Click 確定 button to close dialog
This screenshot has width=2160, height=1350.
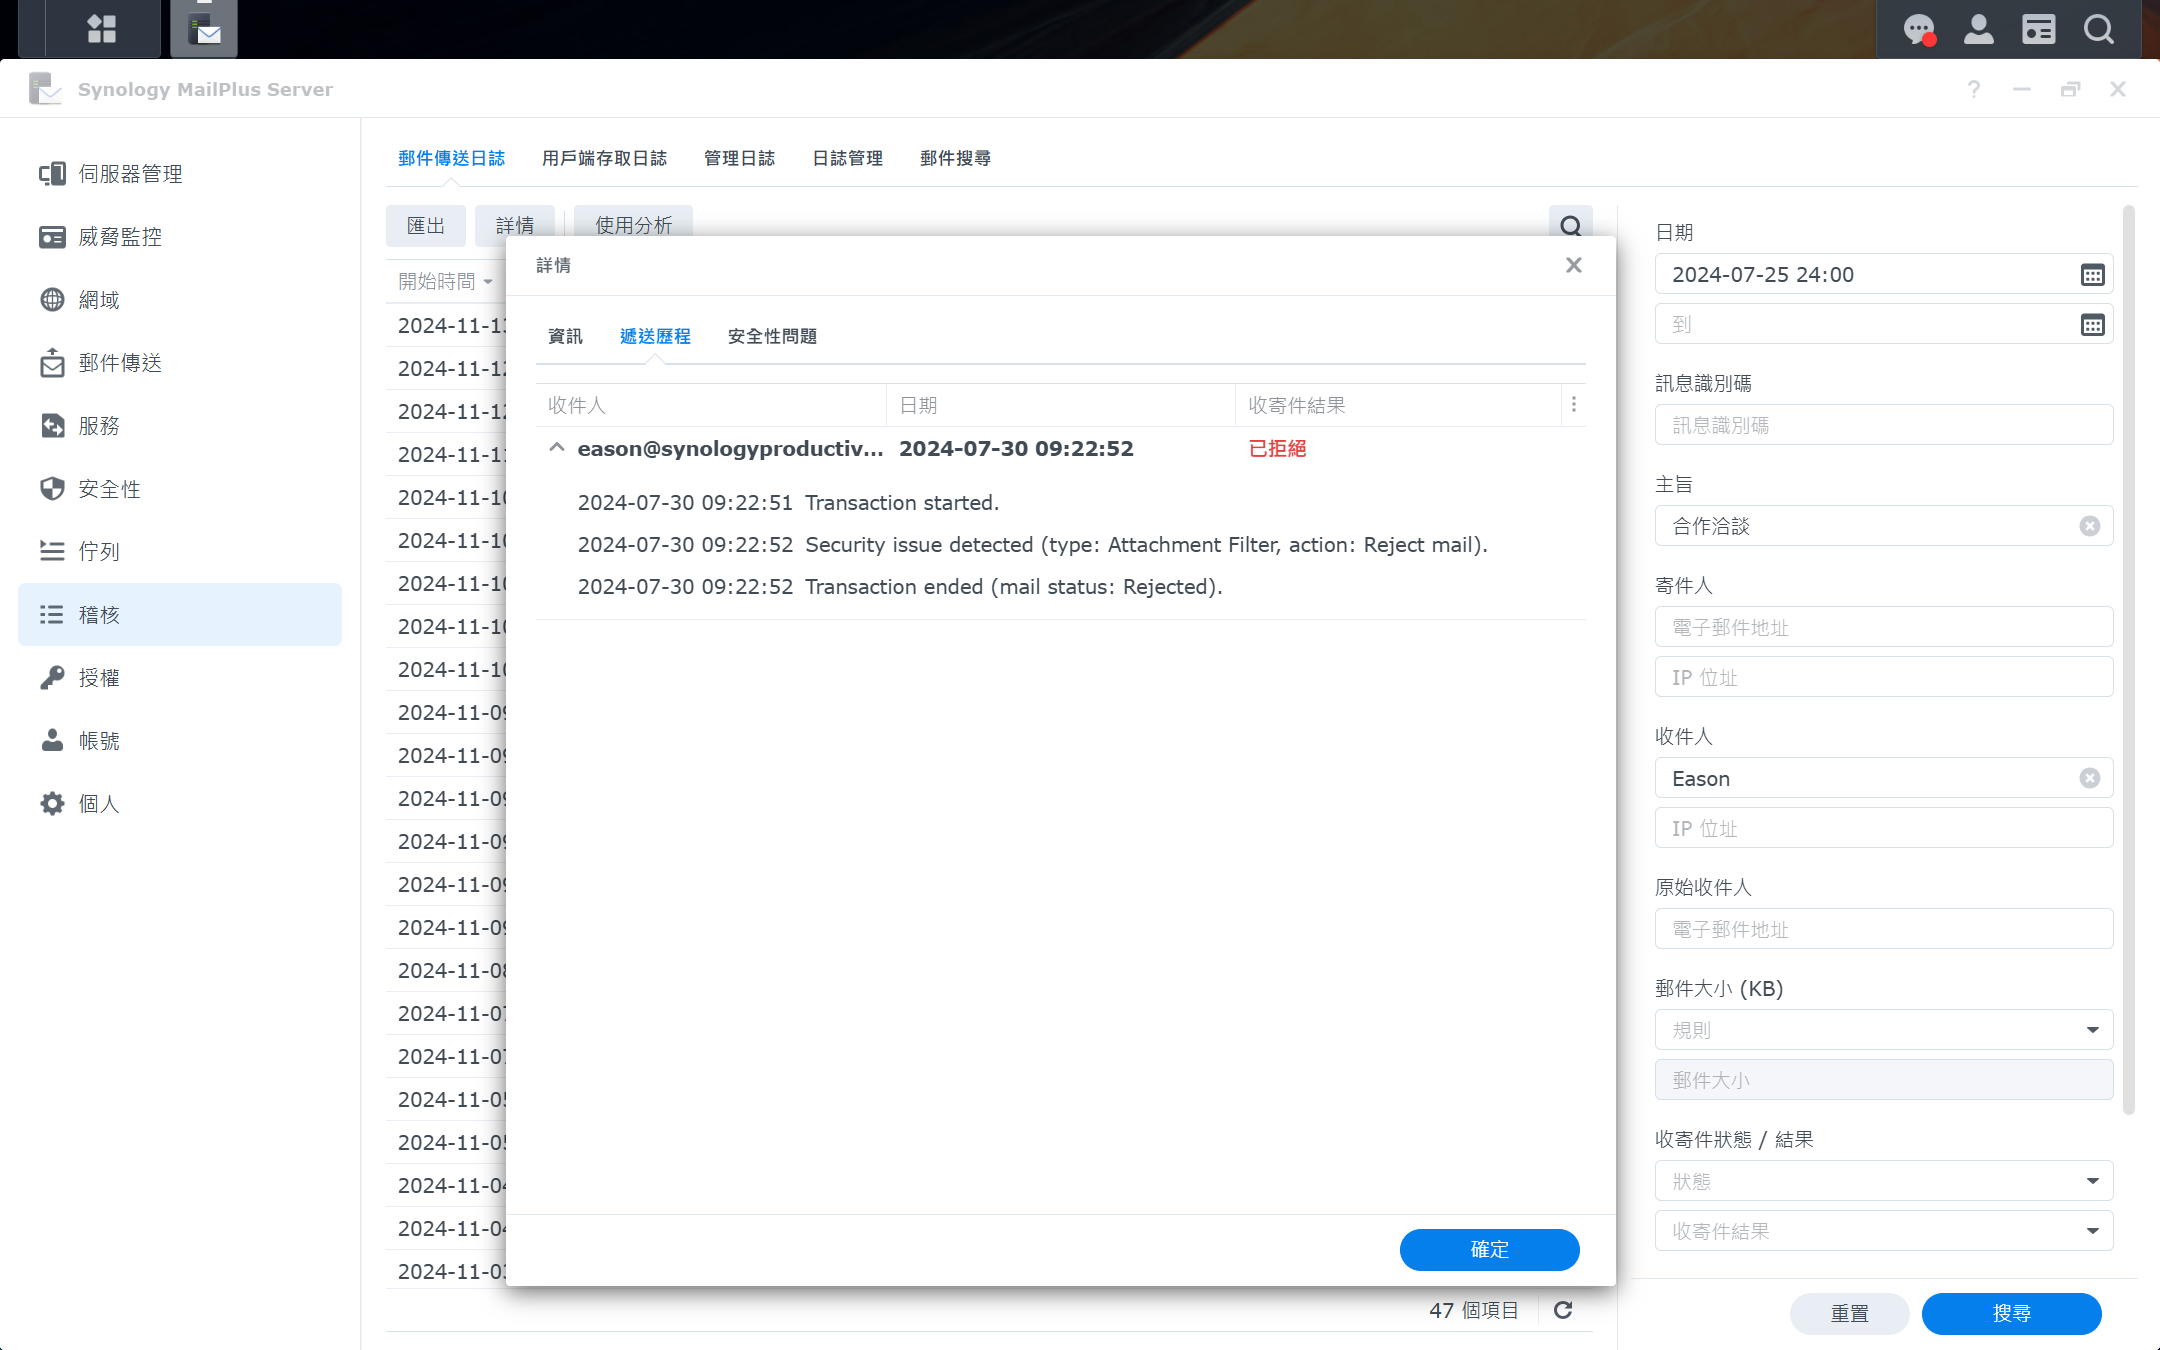click(x=1488, y=1250)
